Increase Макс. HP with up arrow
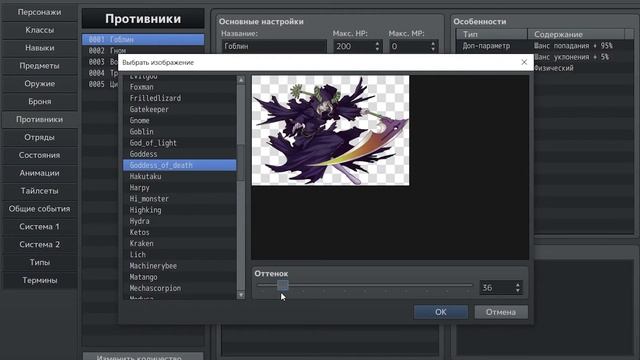The image size is (640, 360). (377, 43)
